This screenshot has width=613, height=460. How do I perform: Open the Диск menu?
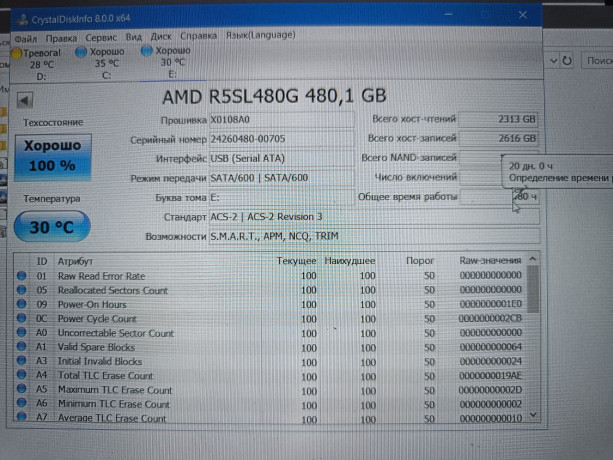tap(161, 36)
